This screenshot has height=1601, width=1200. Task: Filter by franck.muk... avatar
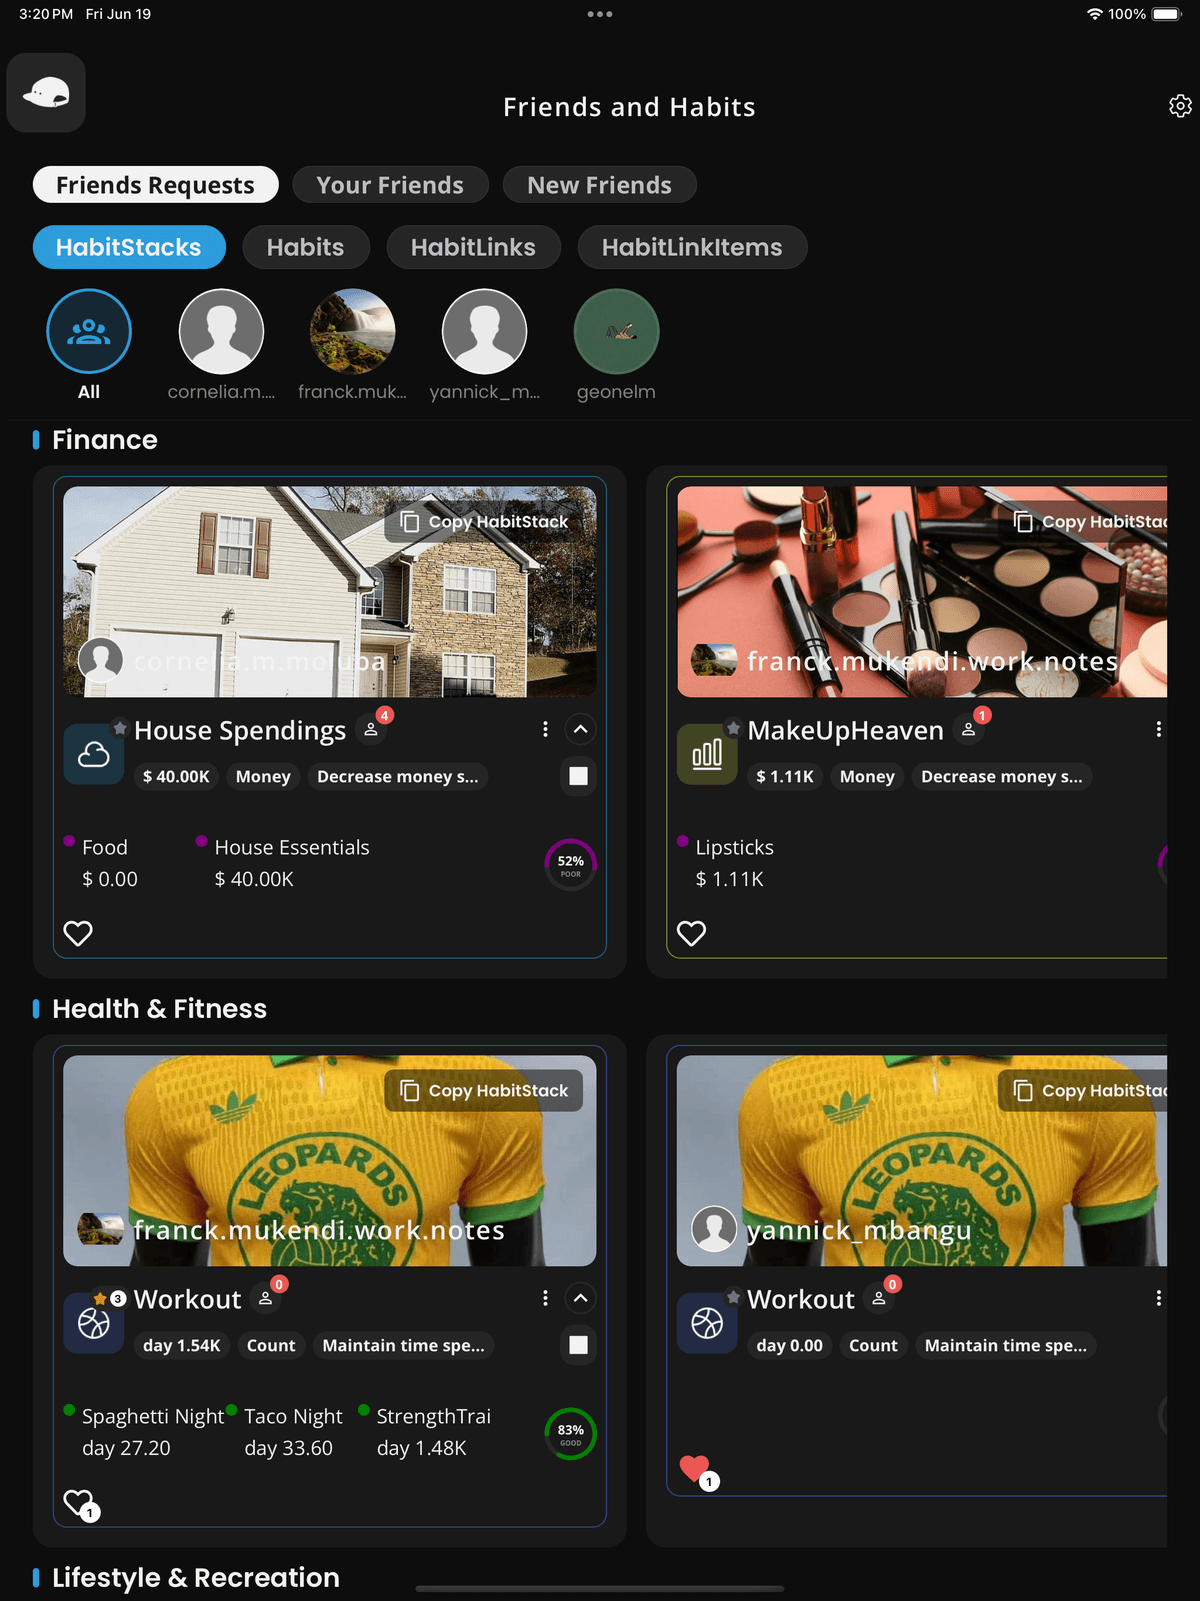[353, 332]
